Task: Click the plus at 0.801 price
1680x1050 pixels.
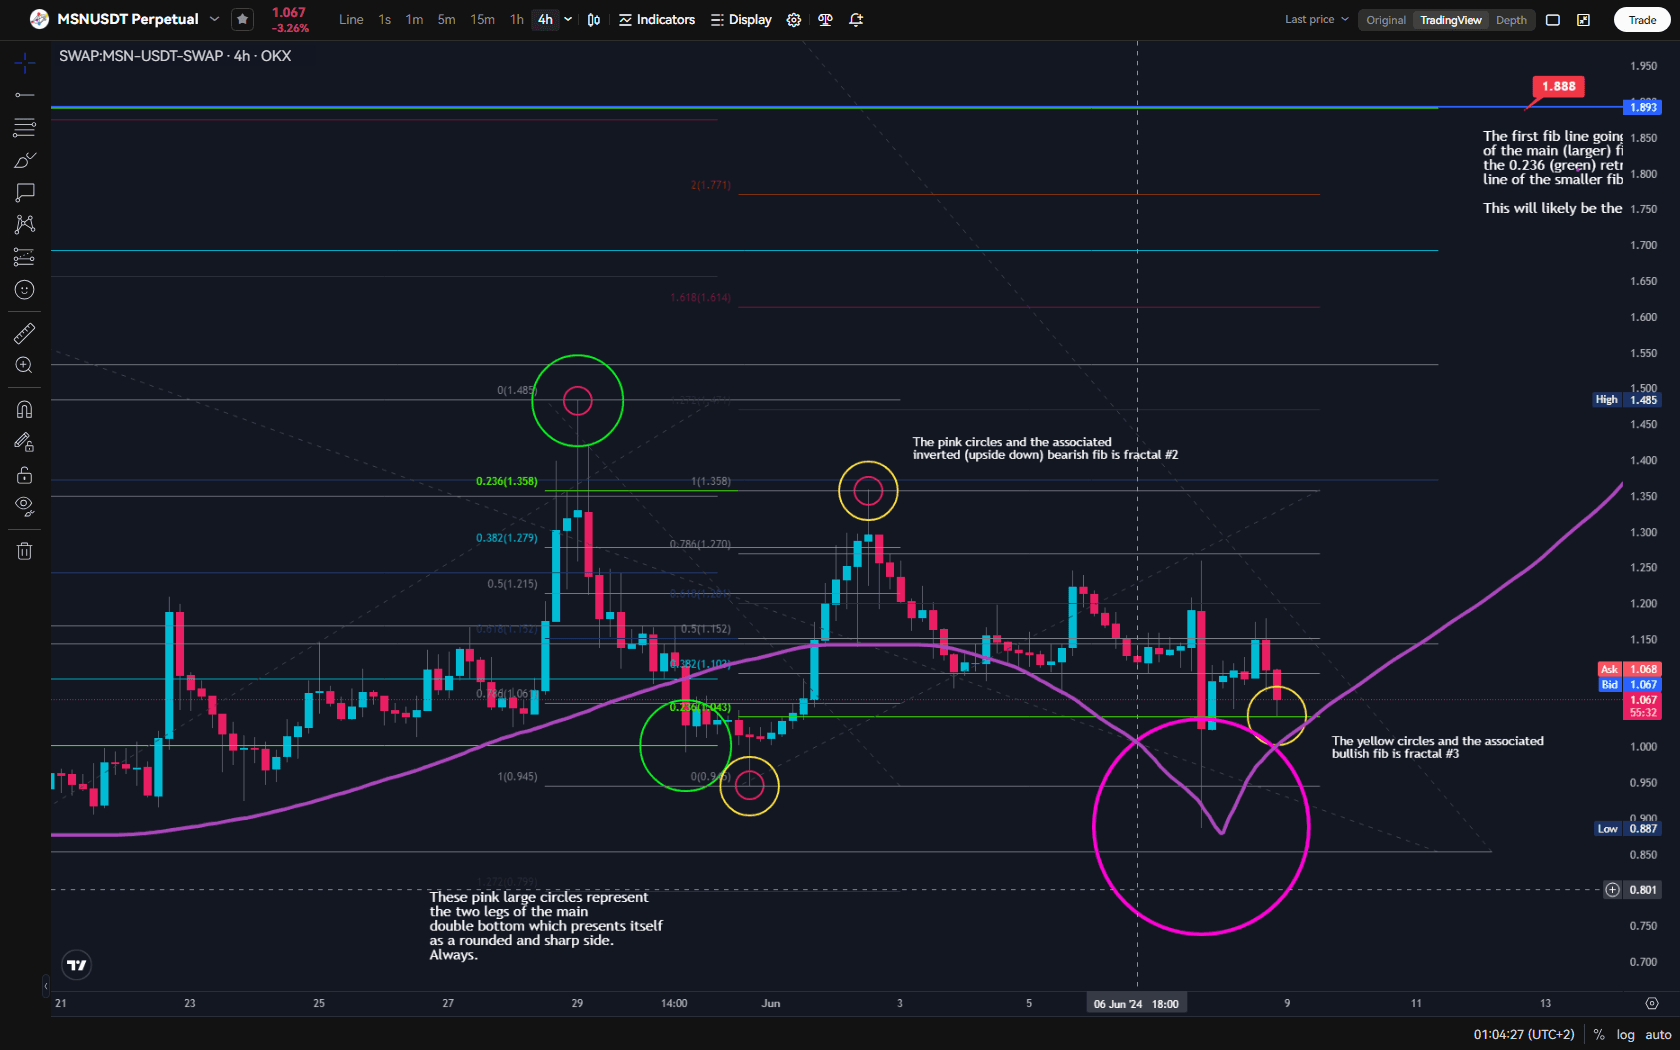Action: click(x=1612, y=890)
